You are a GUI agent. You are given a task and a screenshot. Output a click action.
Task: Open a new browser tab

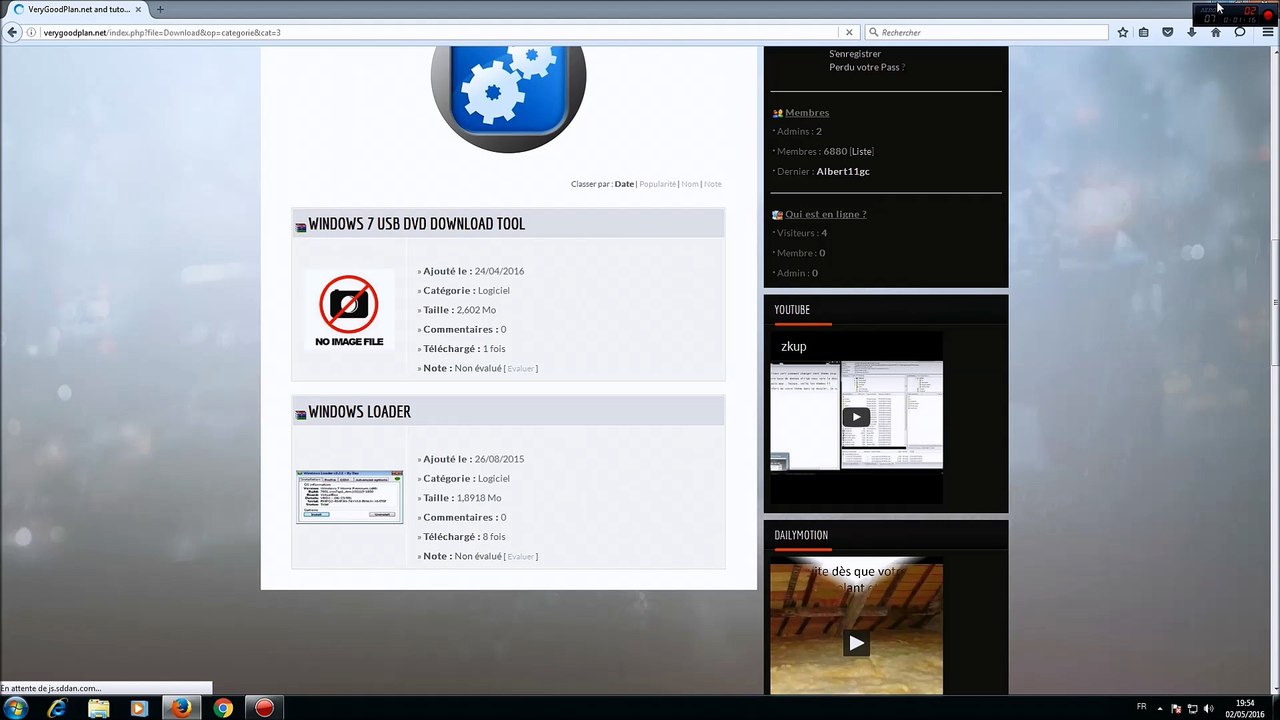coord(160,9)
